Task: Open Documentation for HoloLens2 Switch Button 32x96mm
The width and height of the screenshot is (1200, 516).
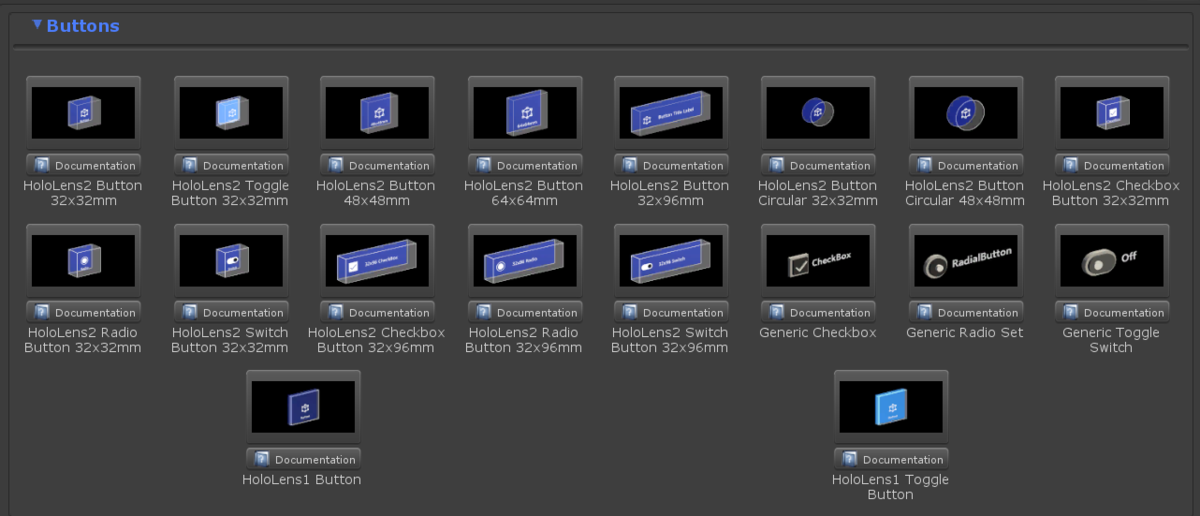Action: click(x=671, y=312)
